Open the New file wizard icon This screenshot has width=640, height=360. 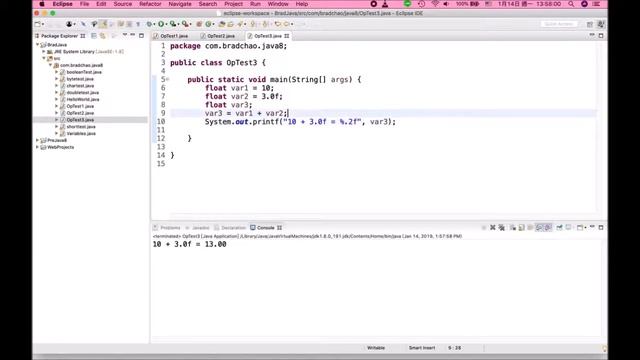(x=37, y=24)
